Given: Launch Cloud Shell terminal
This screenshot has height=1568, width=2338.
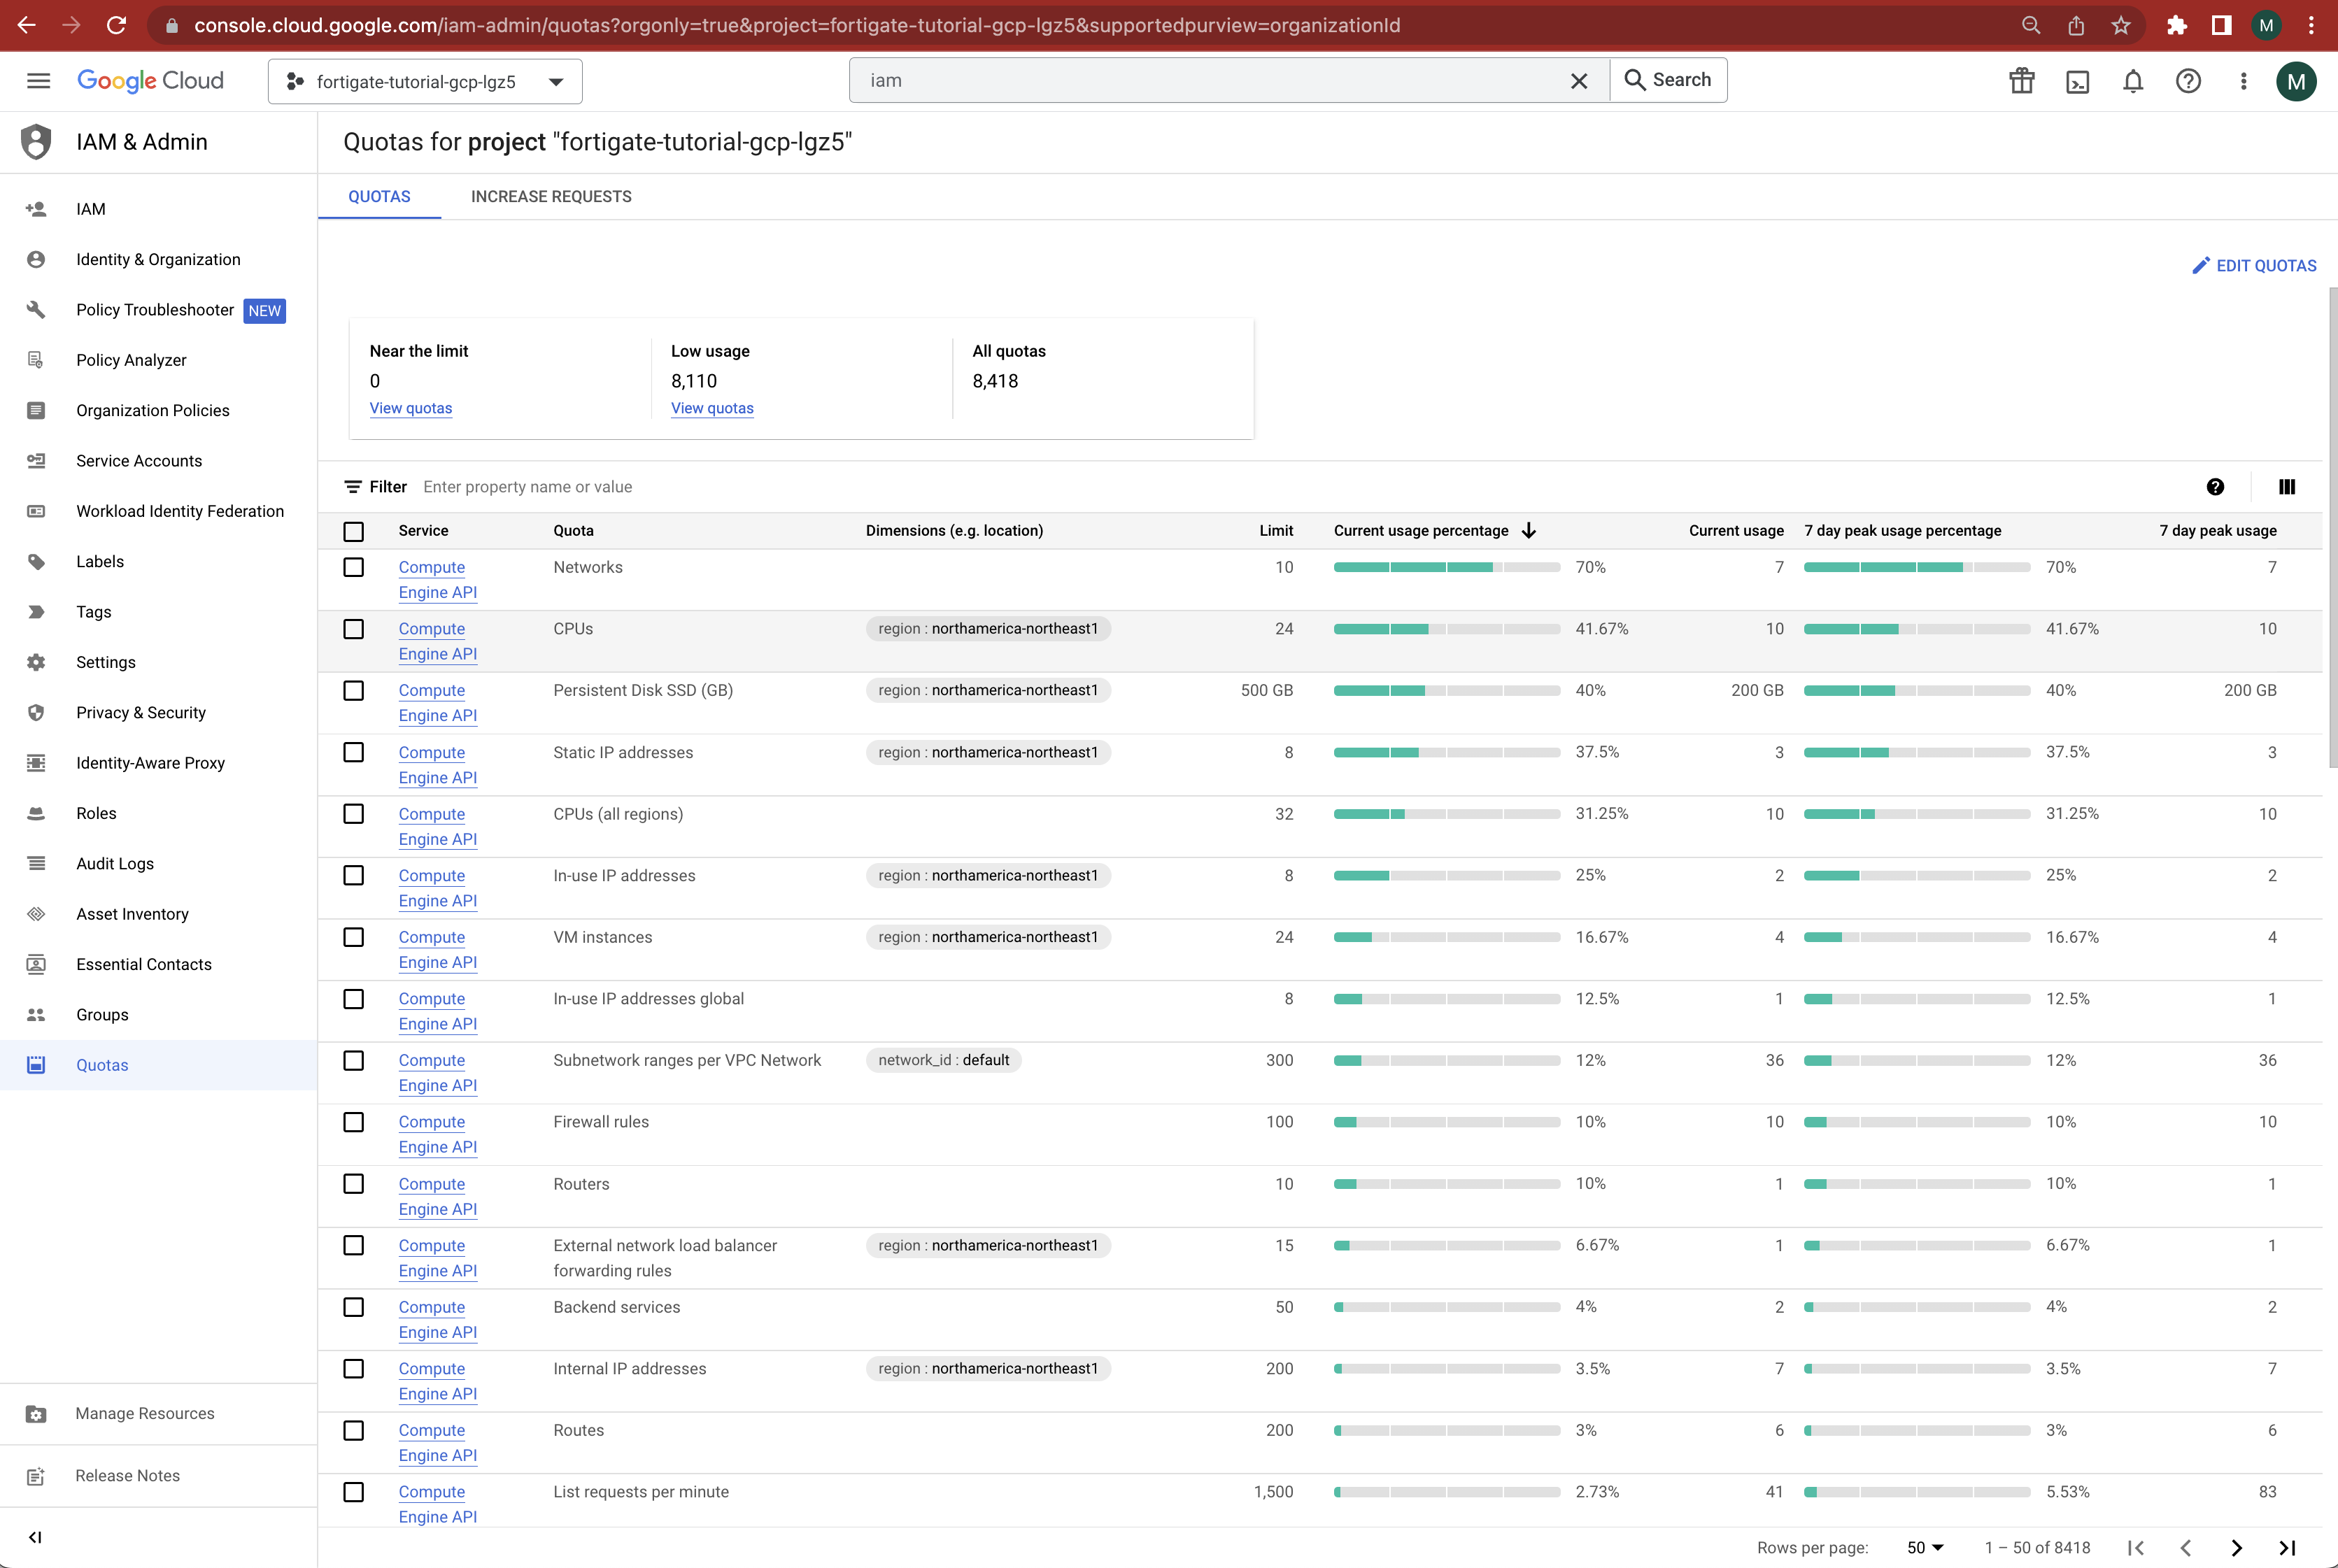Looking at the screenshot, I should coord(2078,82).
